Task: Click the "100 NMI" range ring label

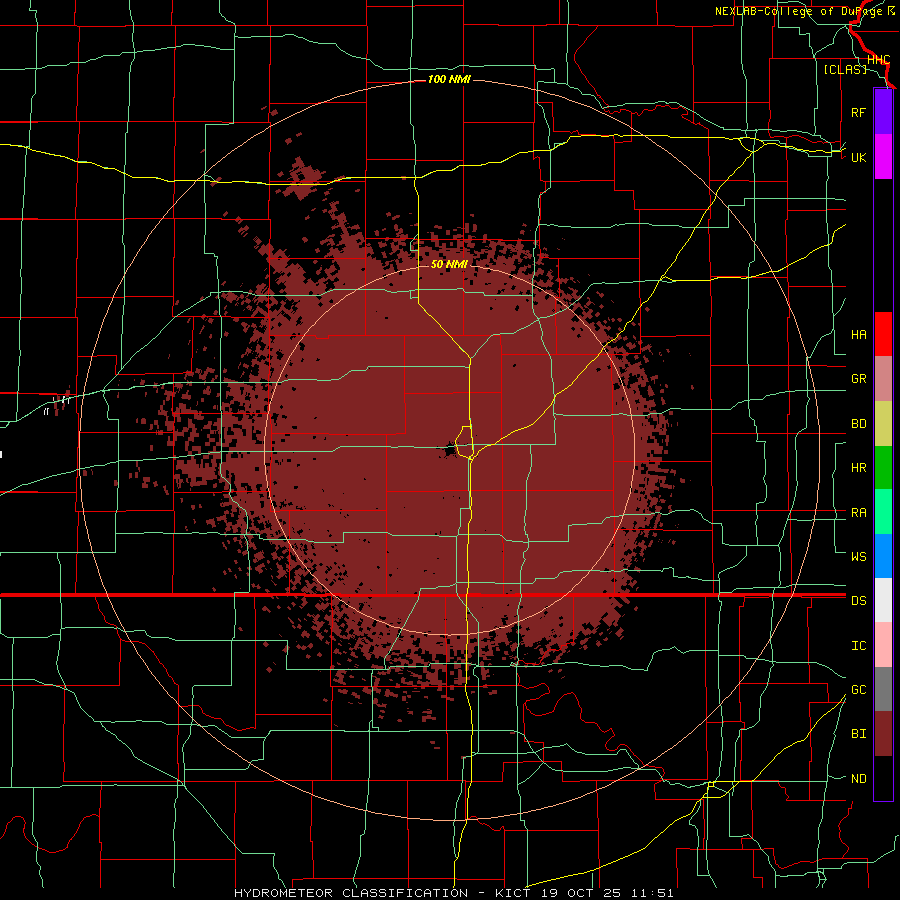Action: point(449,79)
